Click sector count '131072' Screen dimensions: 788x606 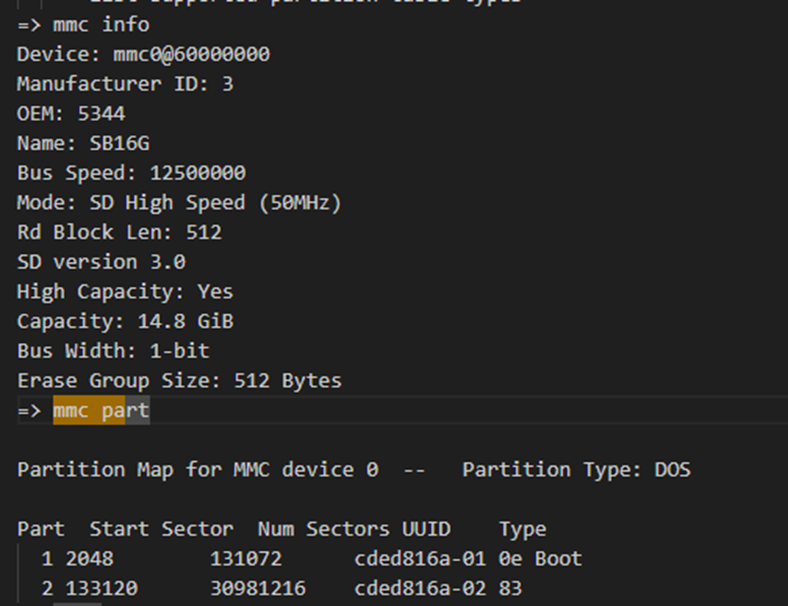pyautogui.click(x=246, y=559)
